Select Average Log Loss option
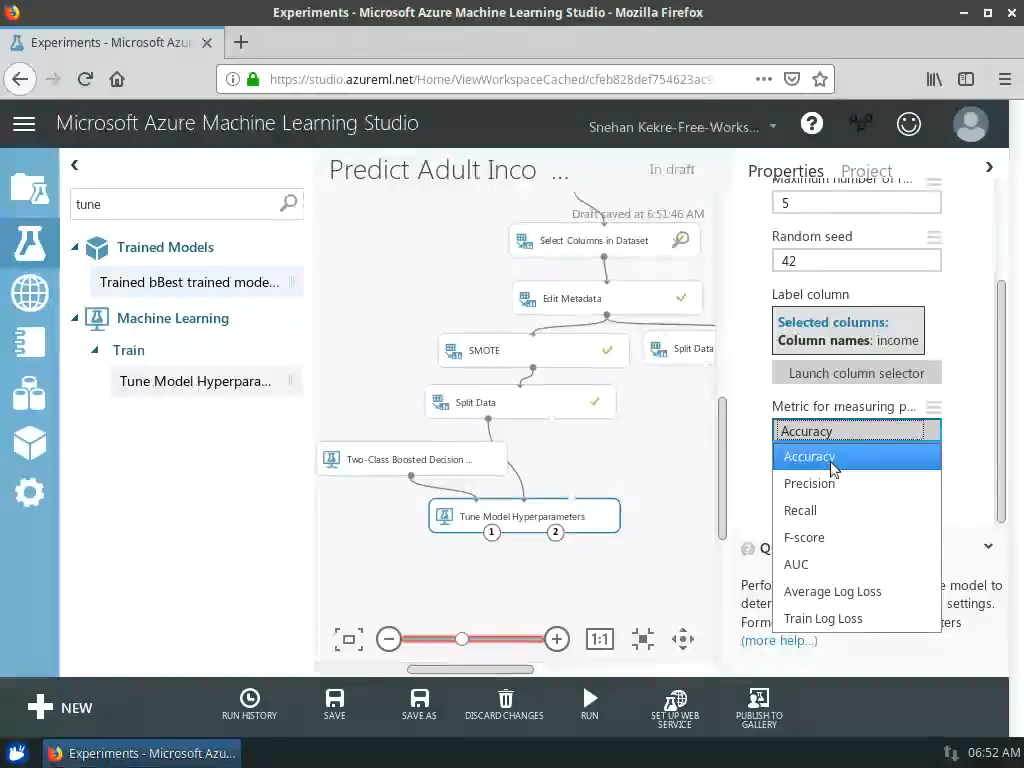 coord(857,591)
